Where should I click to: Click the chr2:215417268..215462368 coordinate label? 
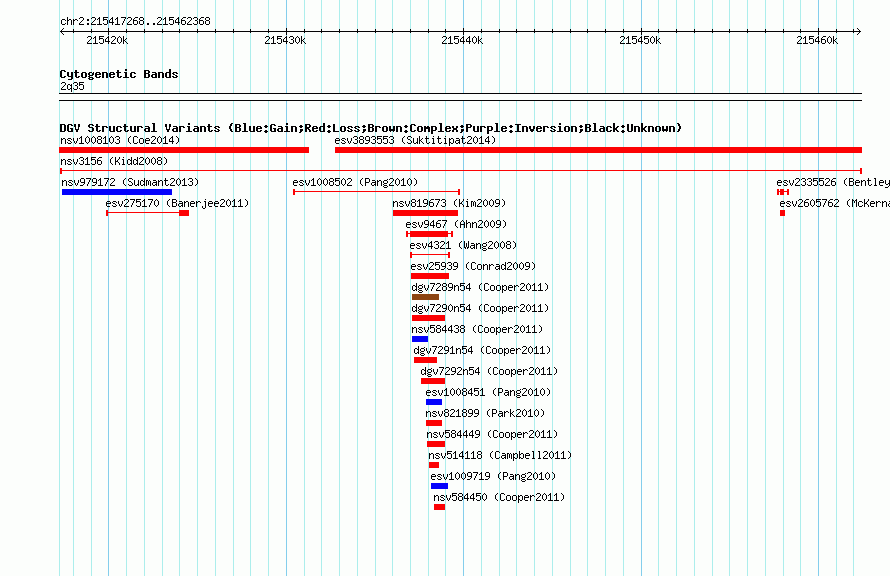(135, 21)
